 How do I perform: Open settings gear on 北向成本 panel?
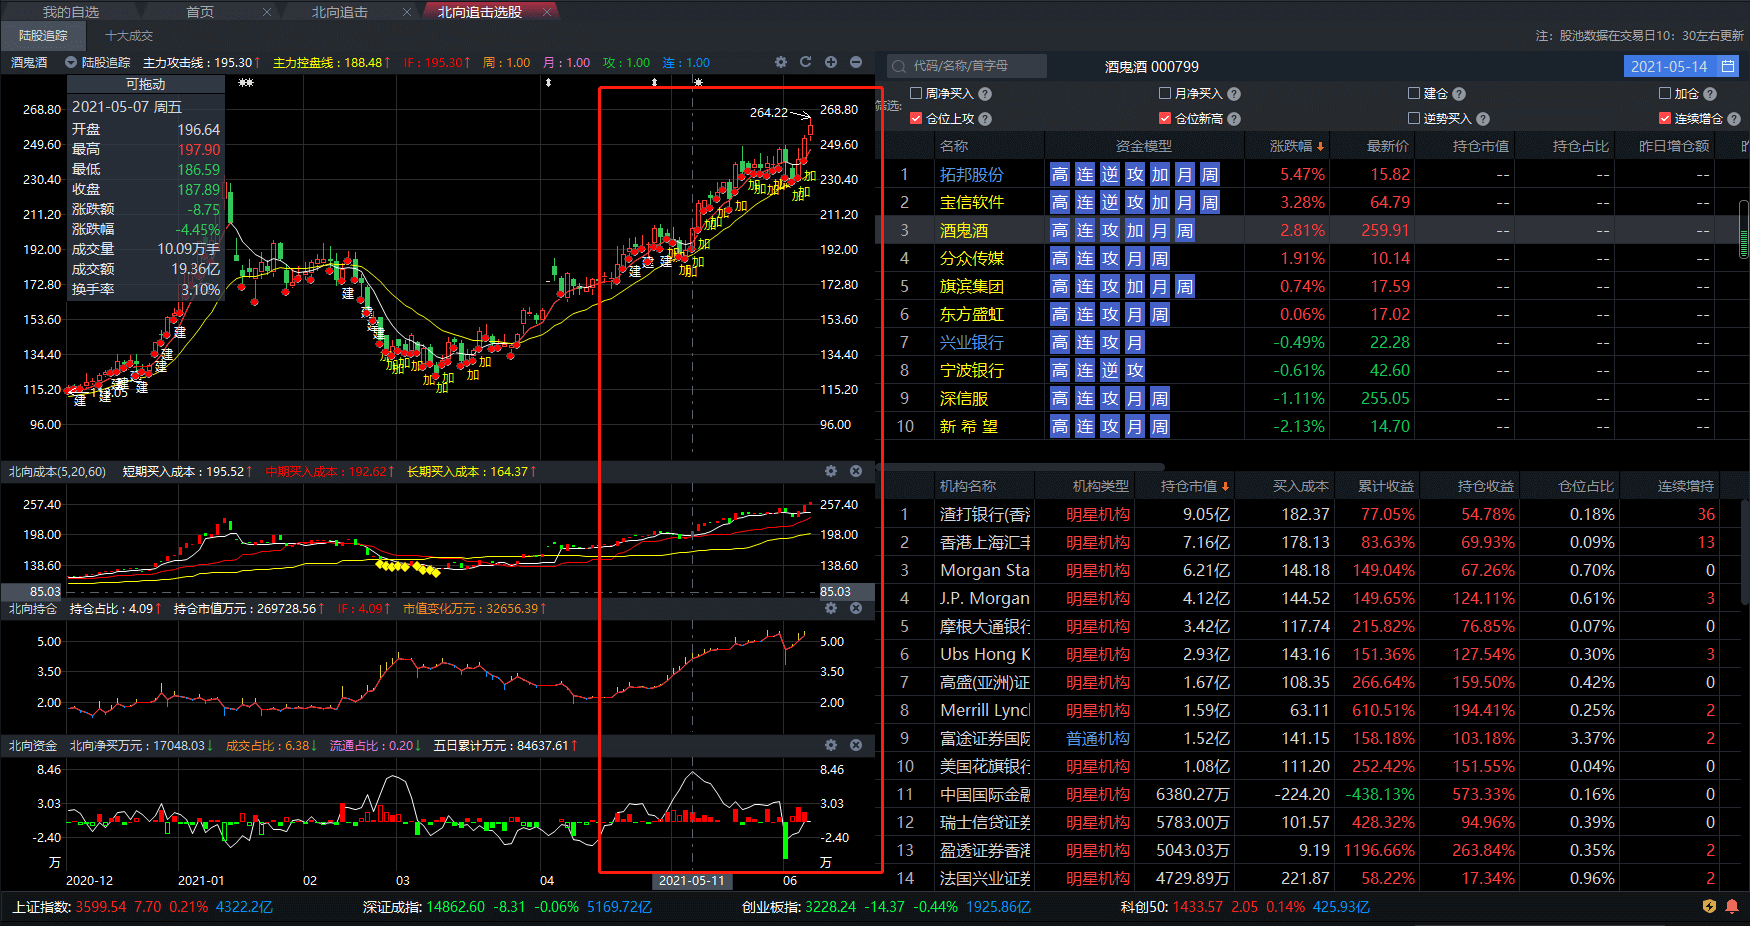point(831,471)
